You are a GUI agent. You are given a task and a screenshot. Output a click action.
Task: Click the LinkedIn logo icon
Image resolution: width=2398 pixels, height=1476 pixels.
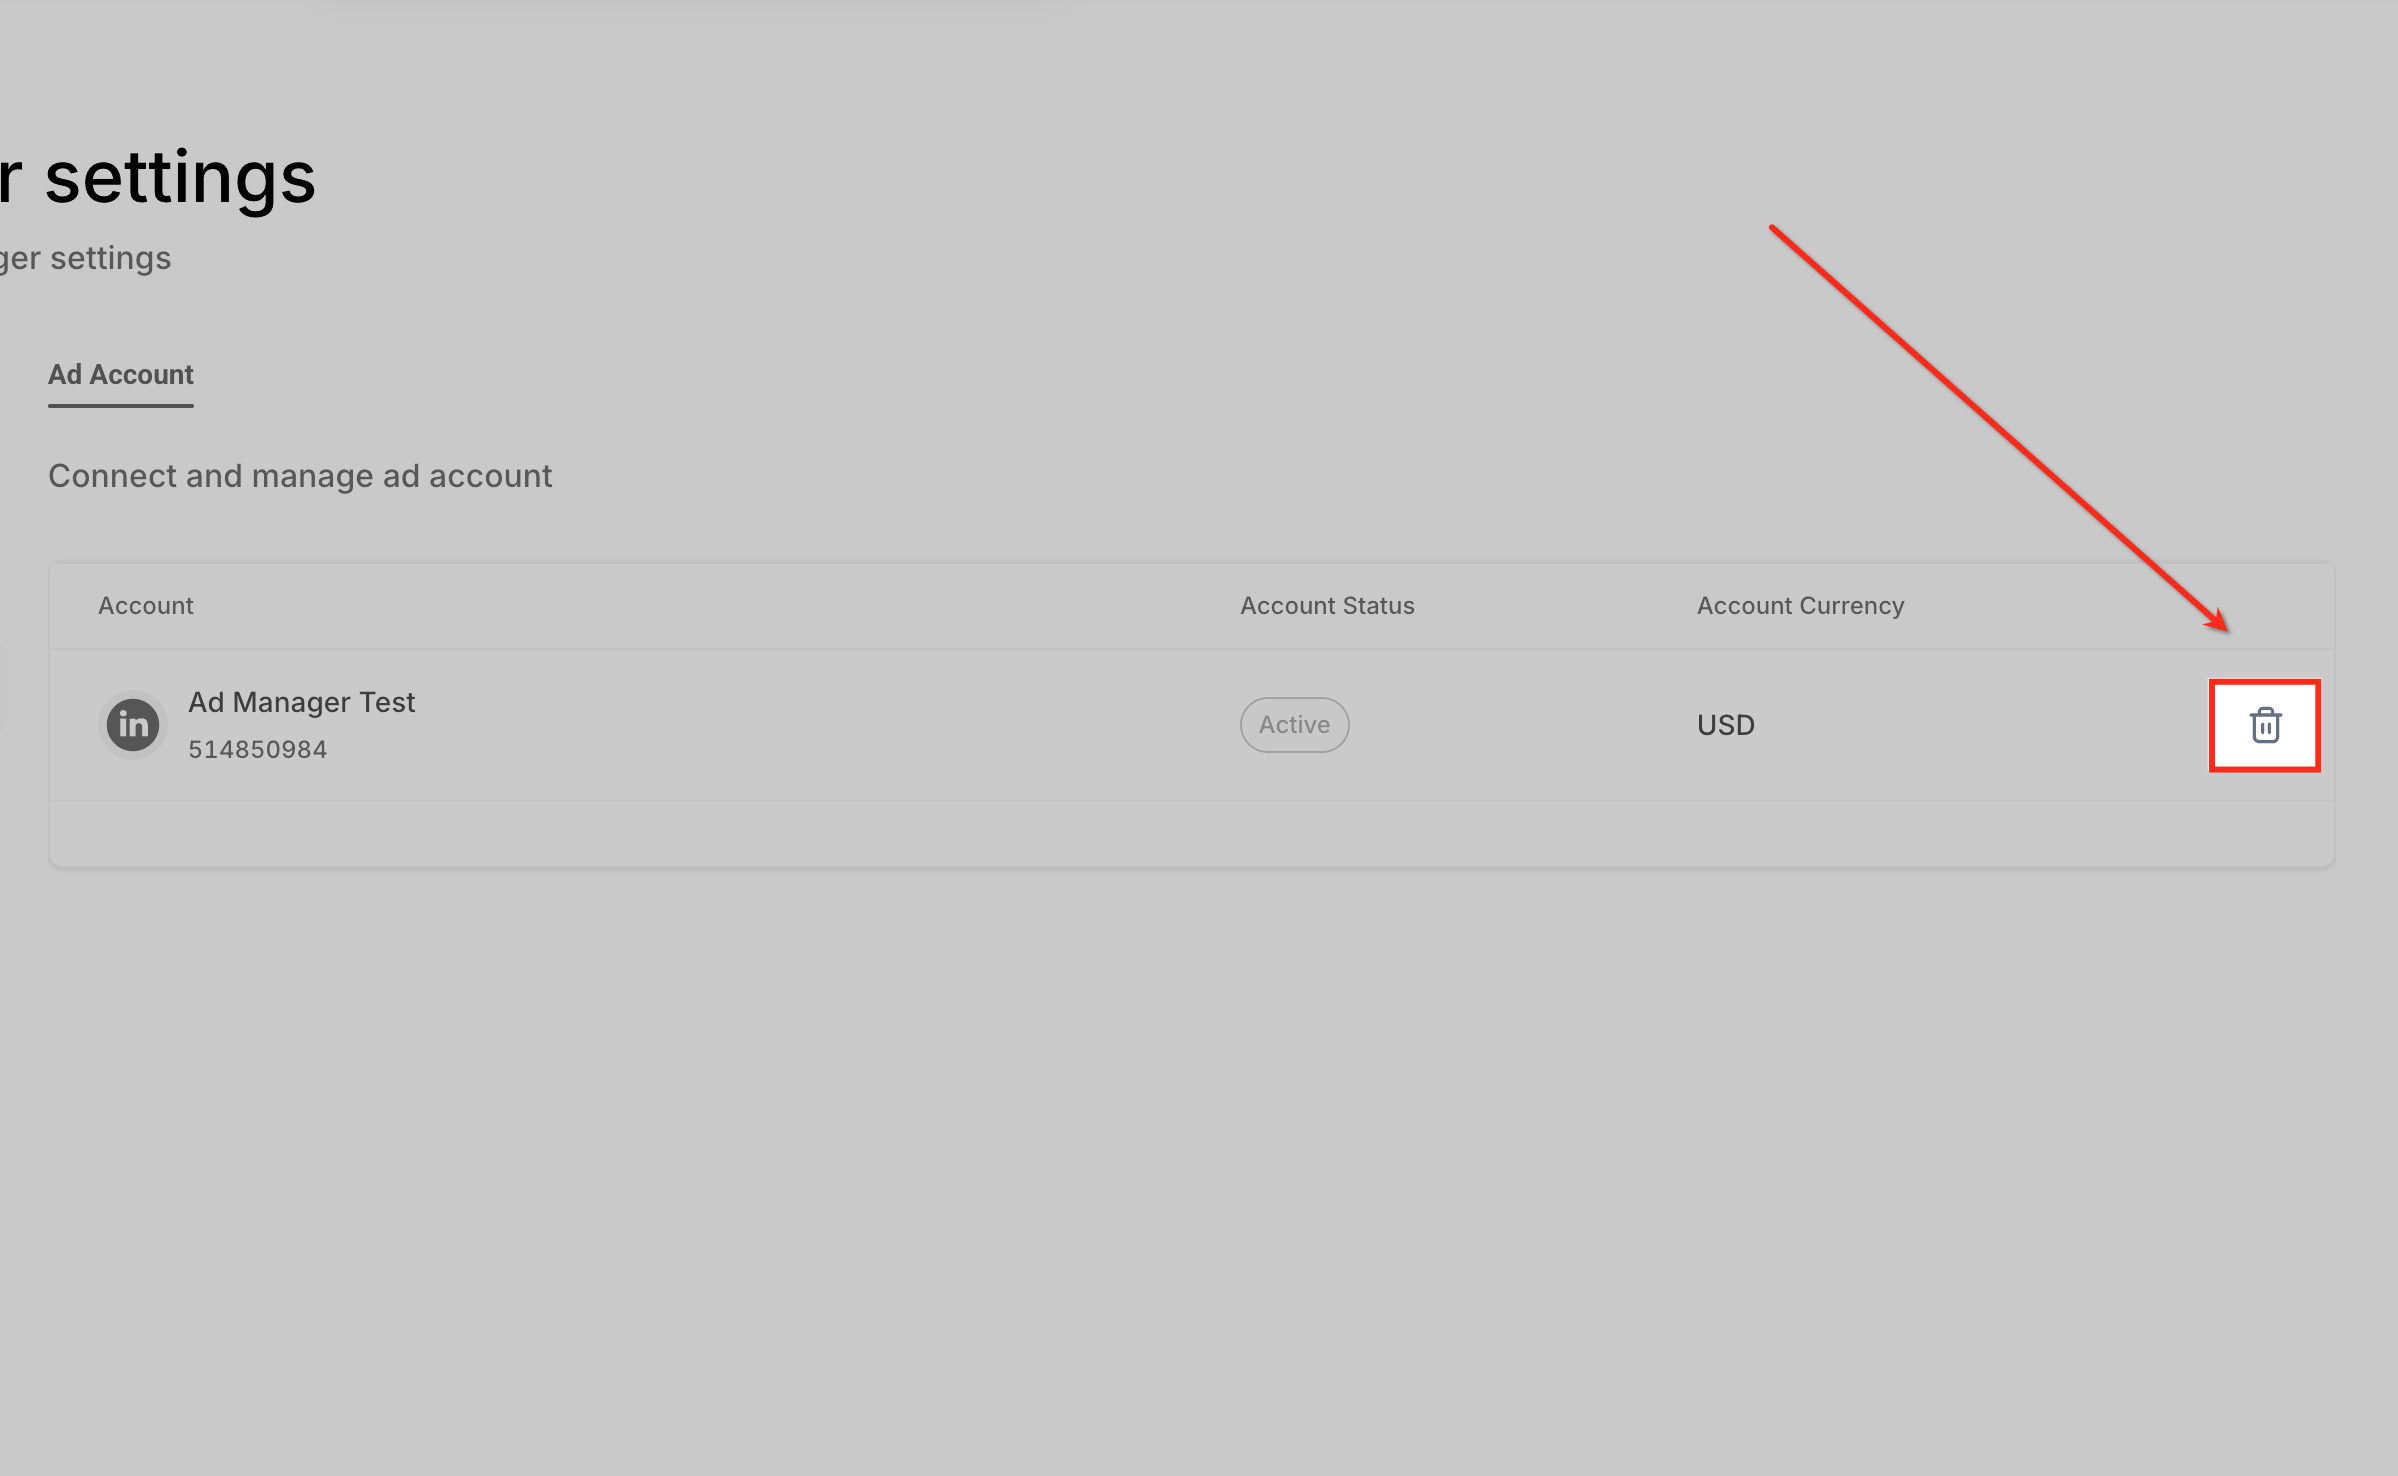click(x=133, y=725)
